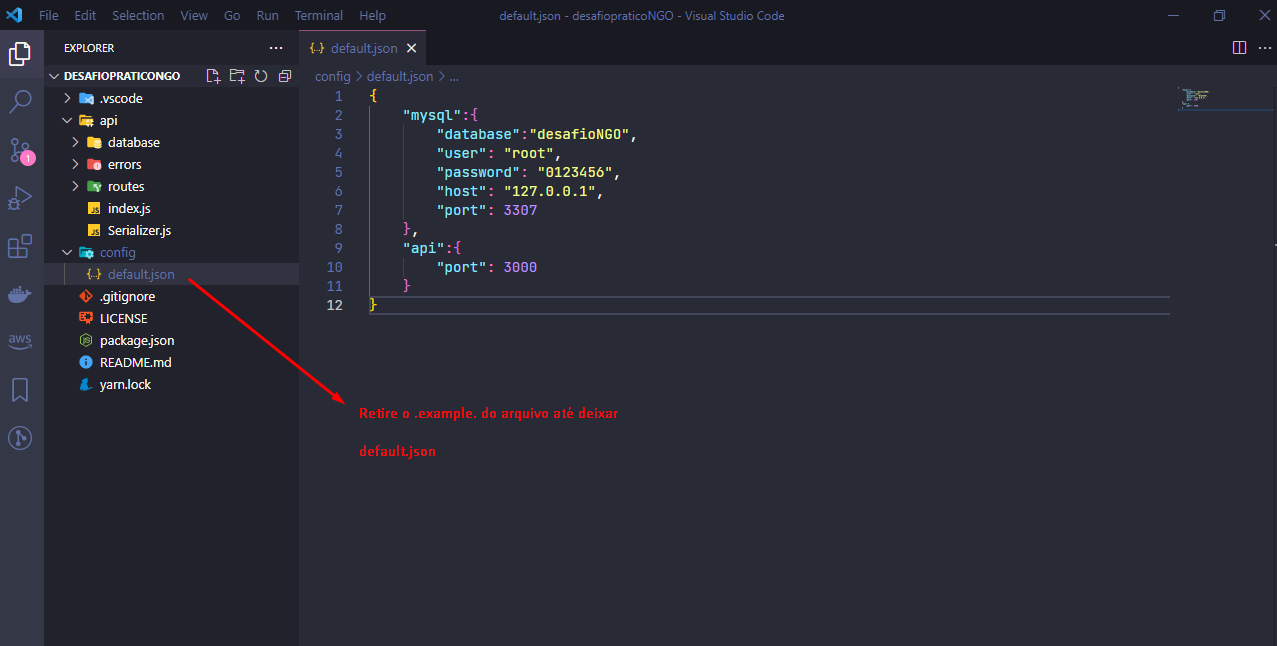
Task: Split the editor to the right
Action: (1239, 48)
